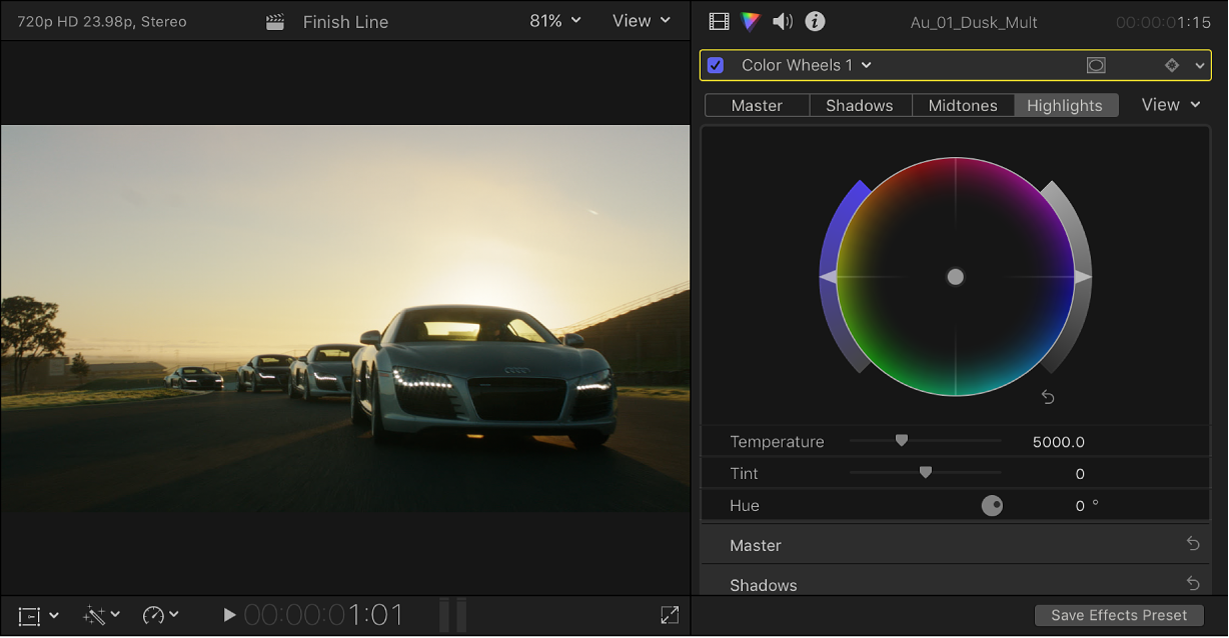Switch to the Shadows tab
The height and width of the screenshot is (638, 1229).
[860, 104]
